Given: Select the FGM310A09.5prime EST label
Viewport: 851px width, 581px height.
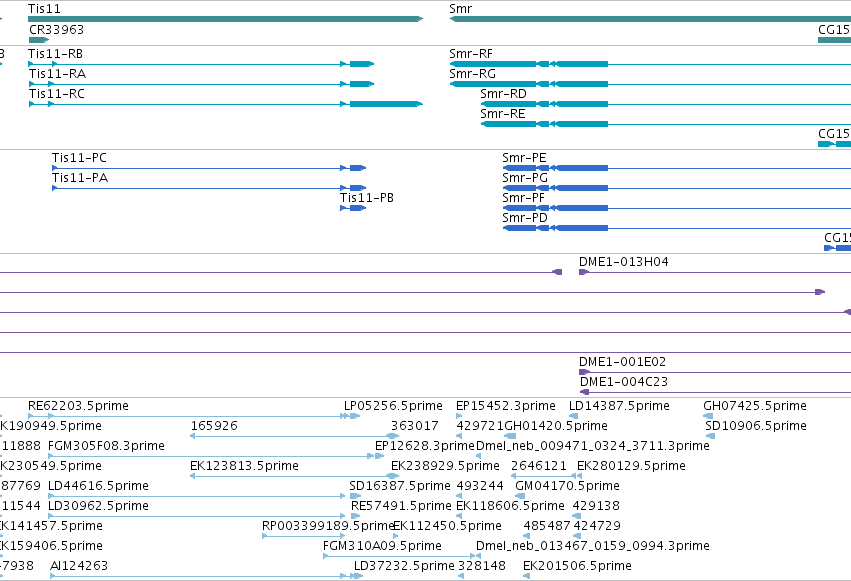Looking at the screenshot, I should pos(382,546).
